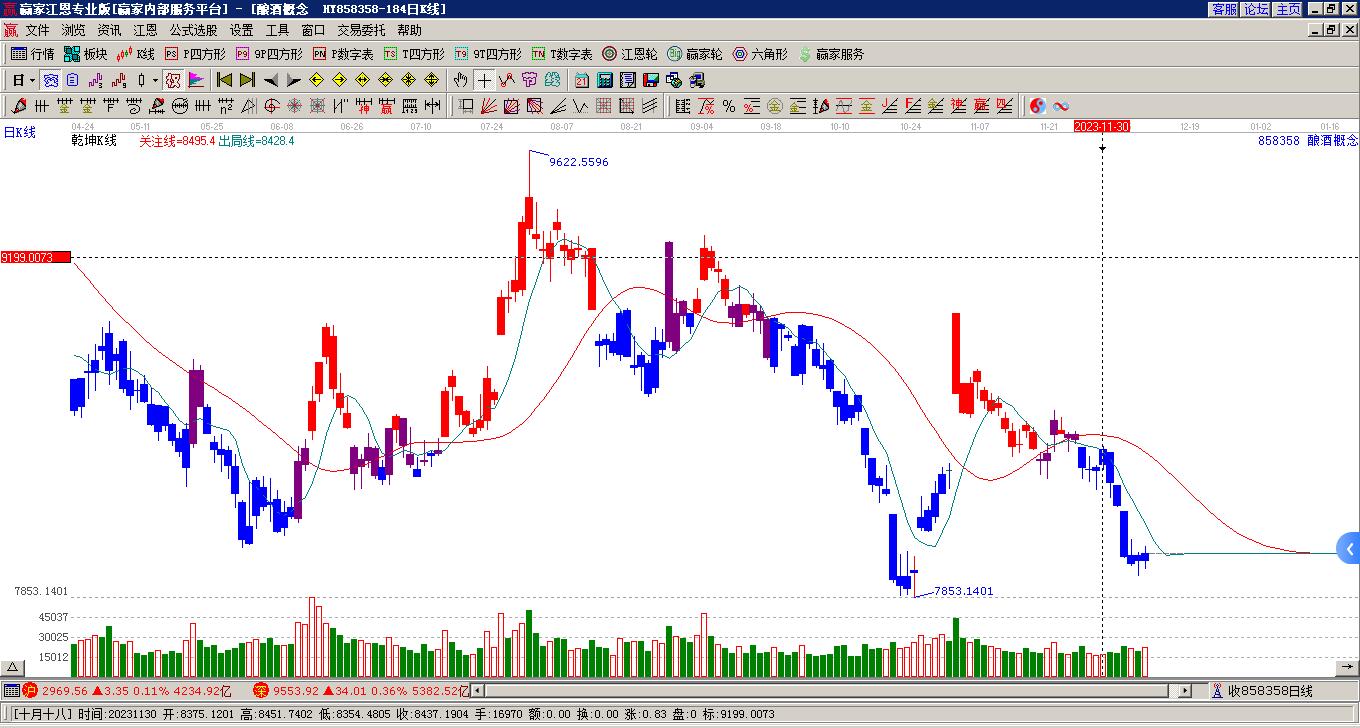Switch to the K线 chart view
1360x728 pixels.
136,54
